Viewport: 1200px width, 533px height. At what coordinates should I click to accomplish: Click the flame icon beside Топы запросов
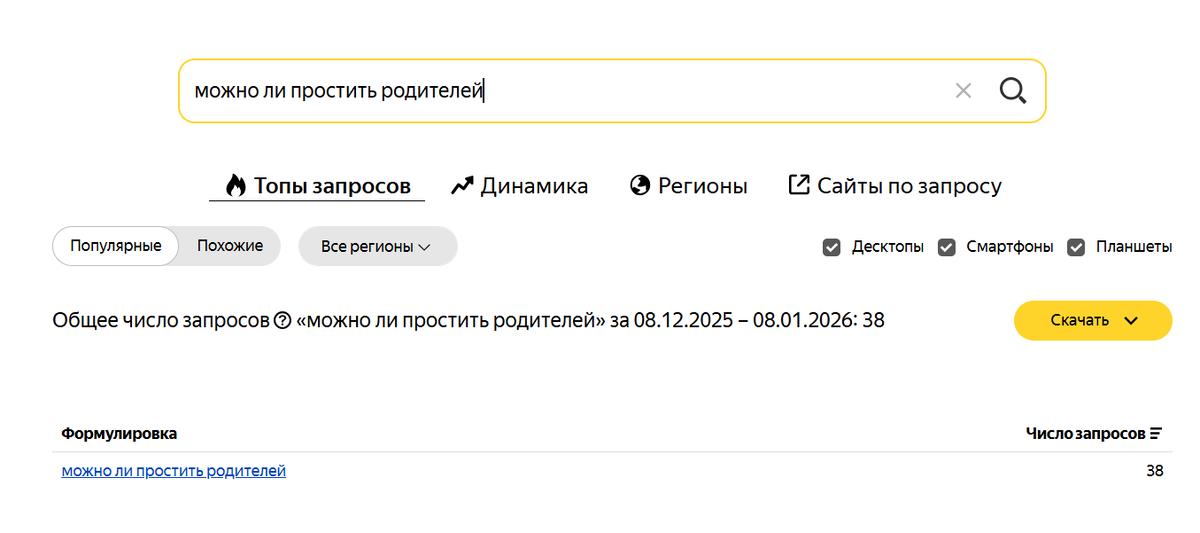point(236,186)
